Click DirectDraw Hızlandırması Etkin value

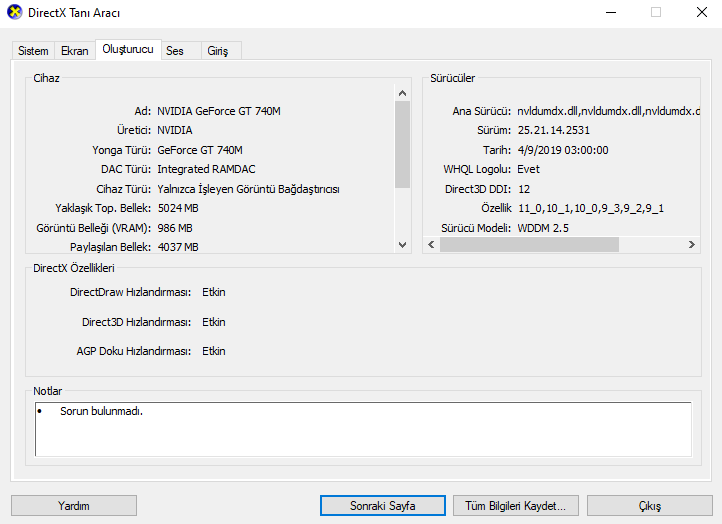pos(214,292)
